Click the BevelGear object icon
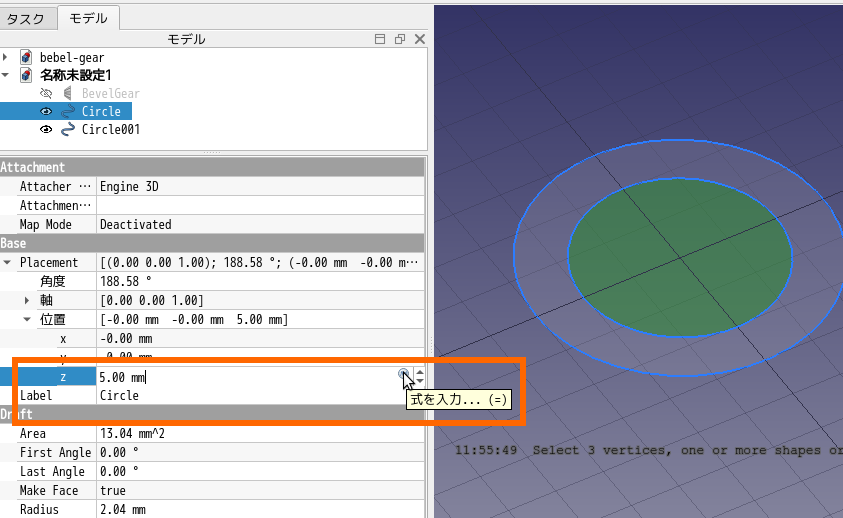The image size is (843, 518). pos(68,94)
